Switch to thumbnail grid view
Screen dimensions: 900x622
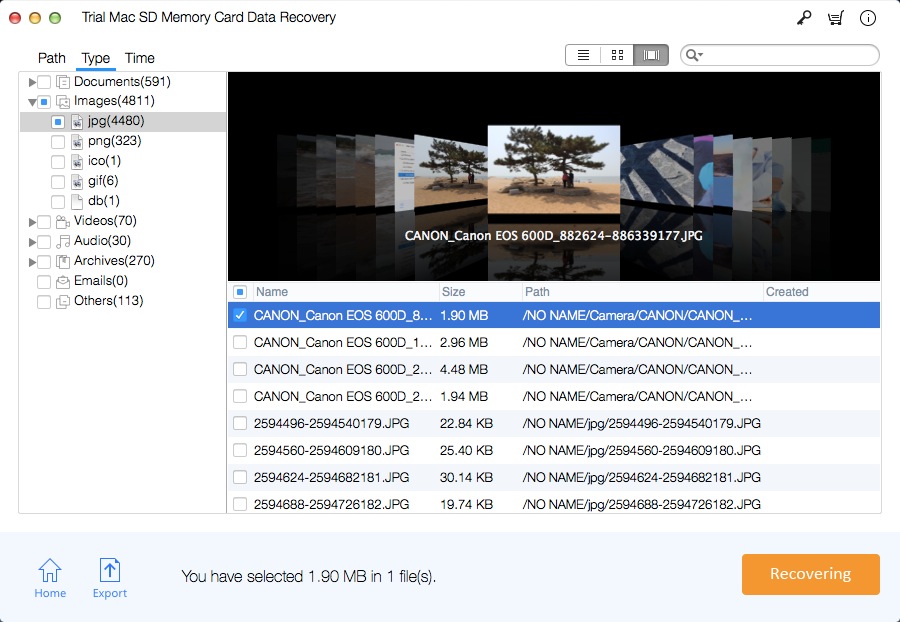[617, 54]
